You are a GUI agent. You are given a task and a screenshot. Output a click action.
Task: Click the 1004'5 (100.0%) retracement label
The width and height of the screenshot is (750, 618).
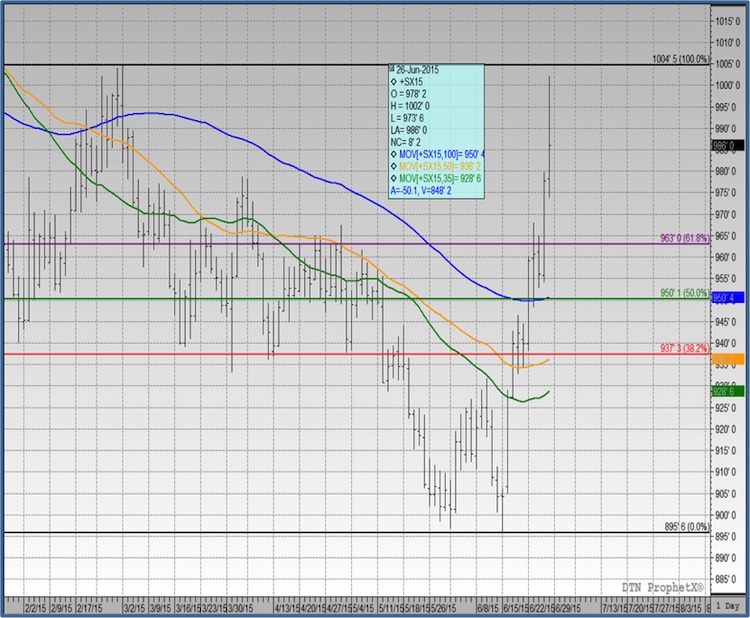tap(681, 59)
